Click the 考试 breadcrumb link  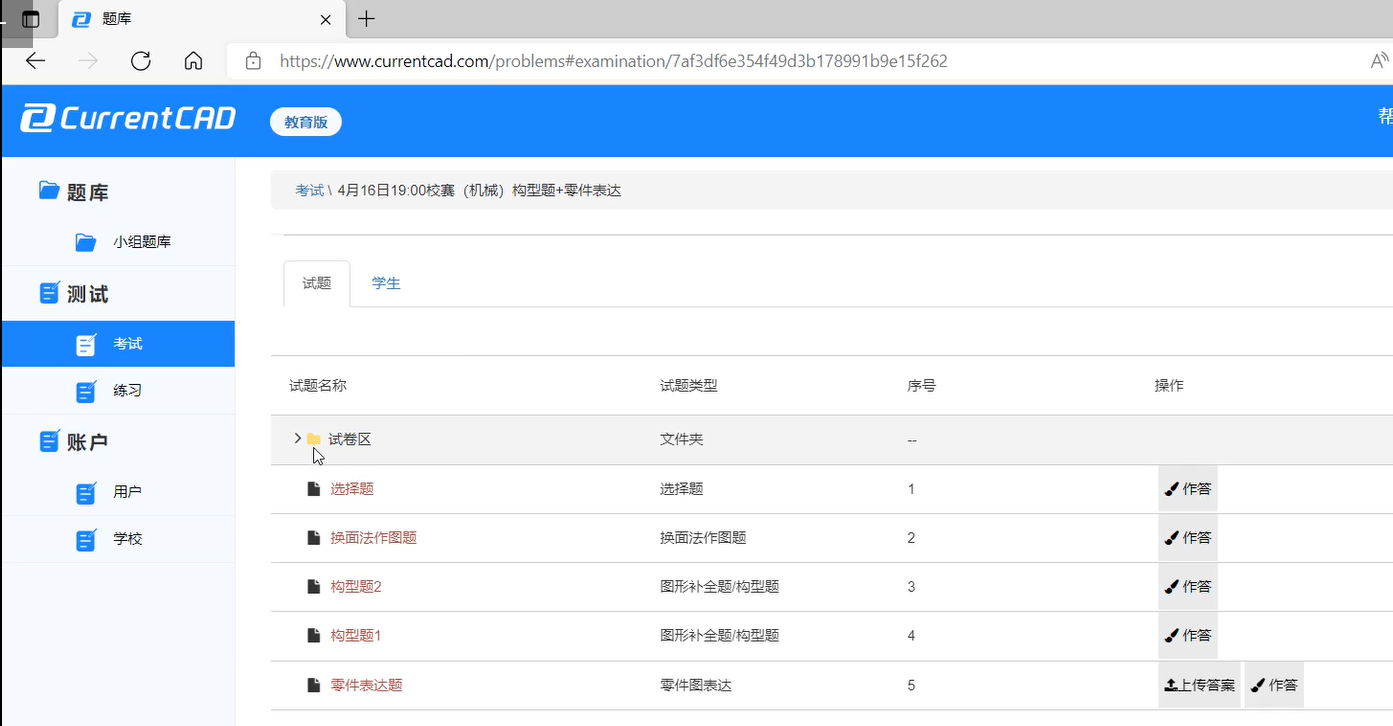pyautogui.click(x=309, y=190)
